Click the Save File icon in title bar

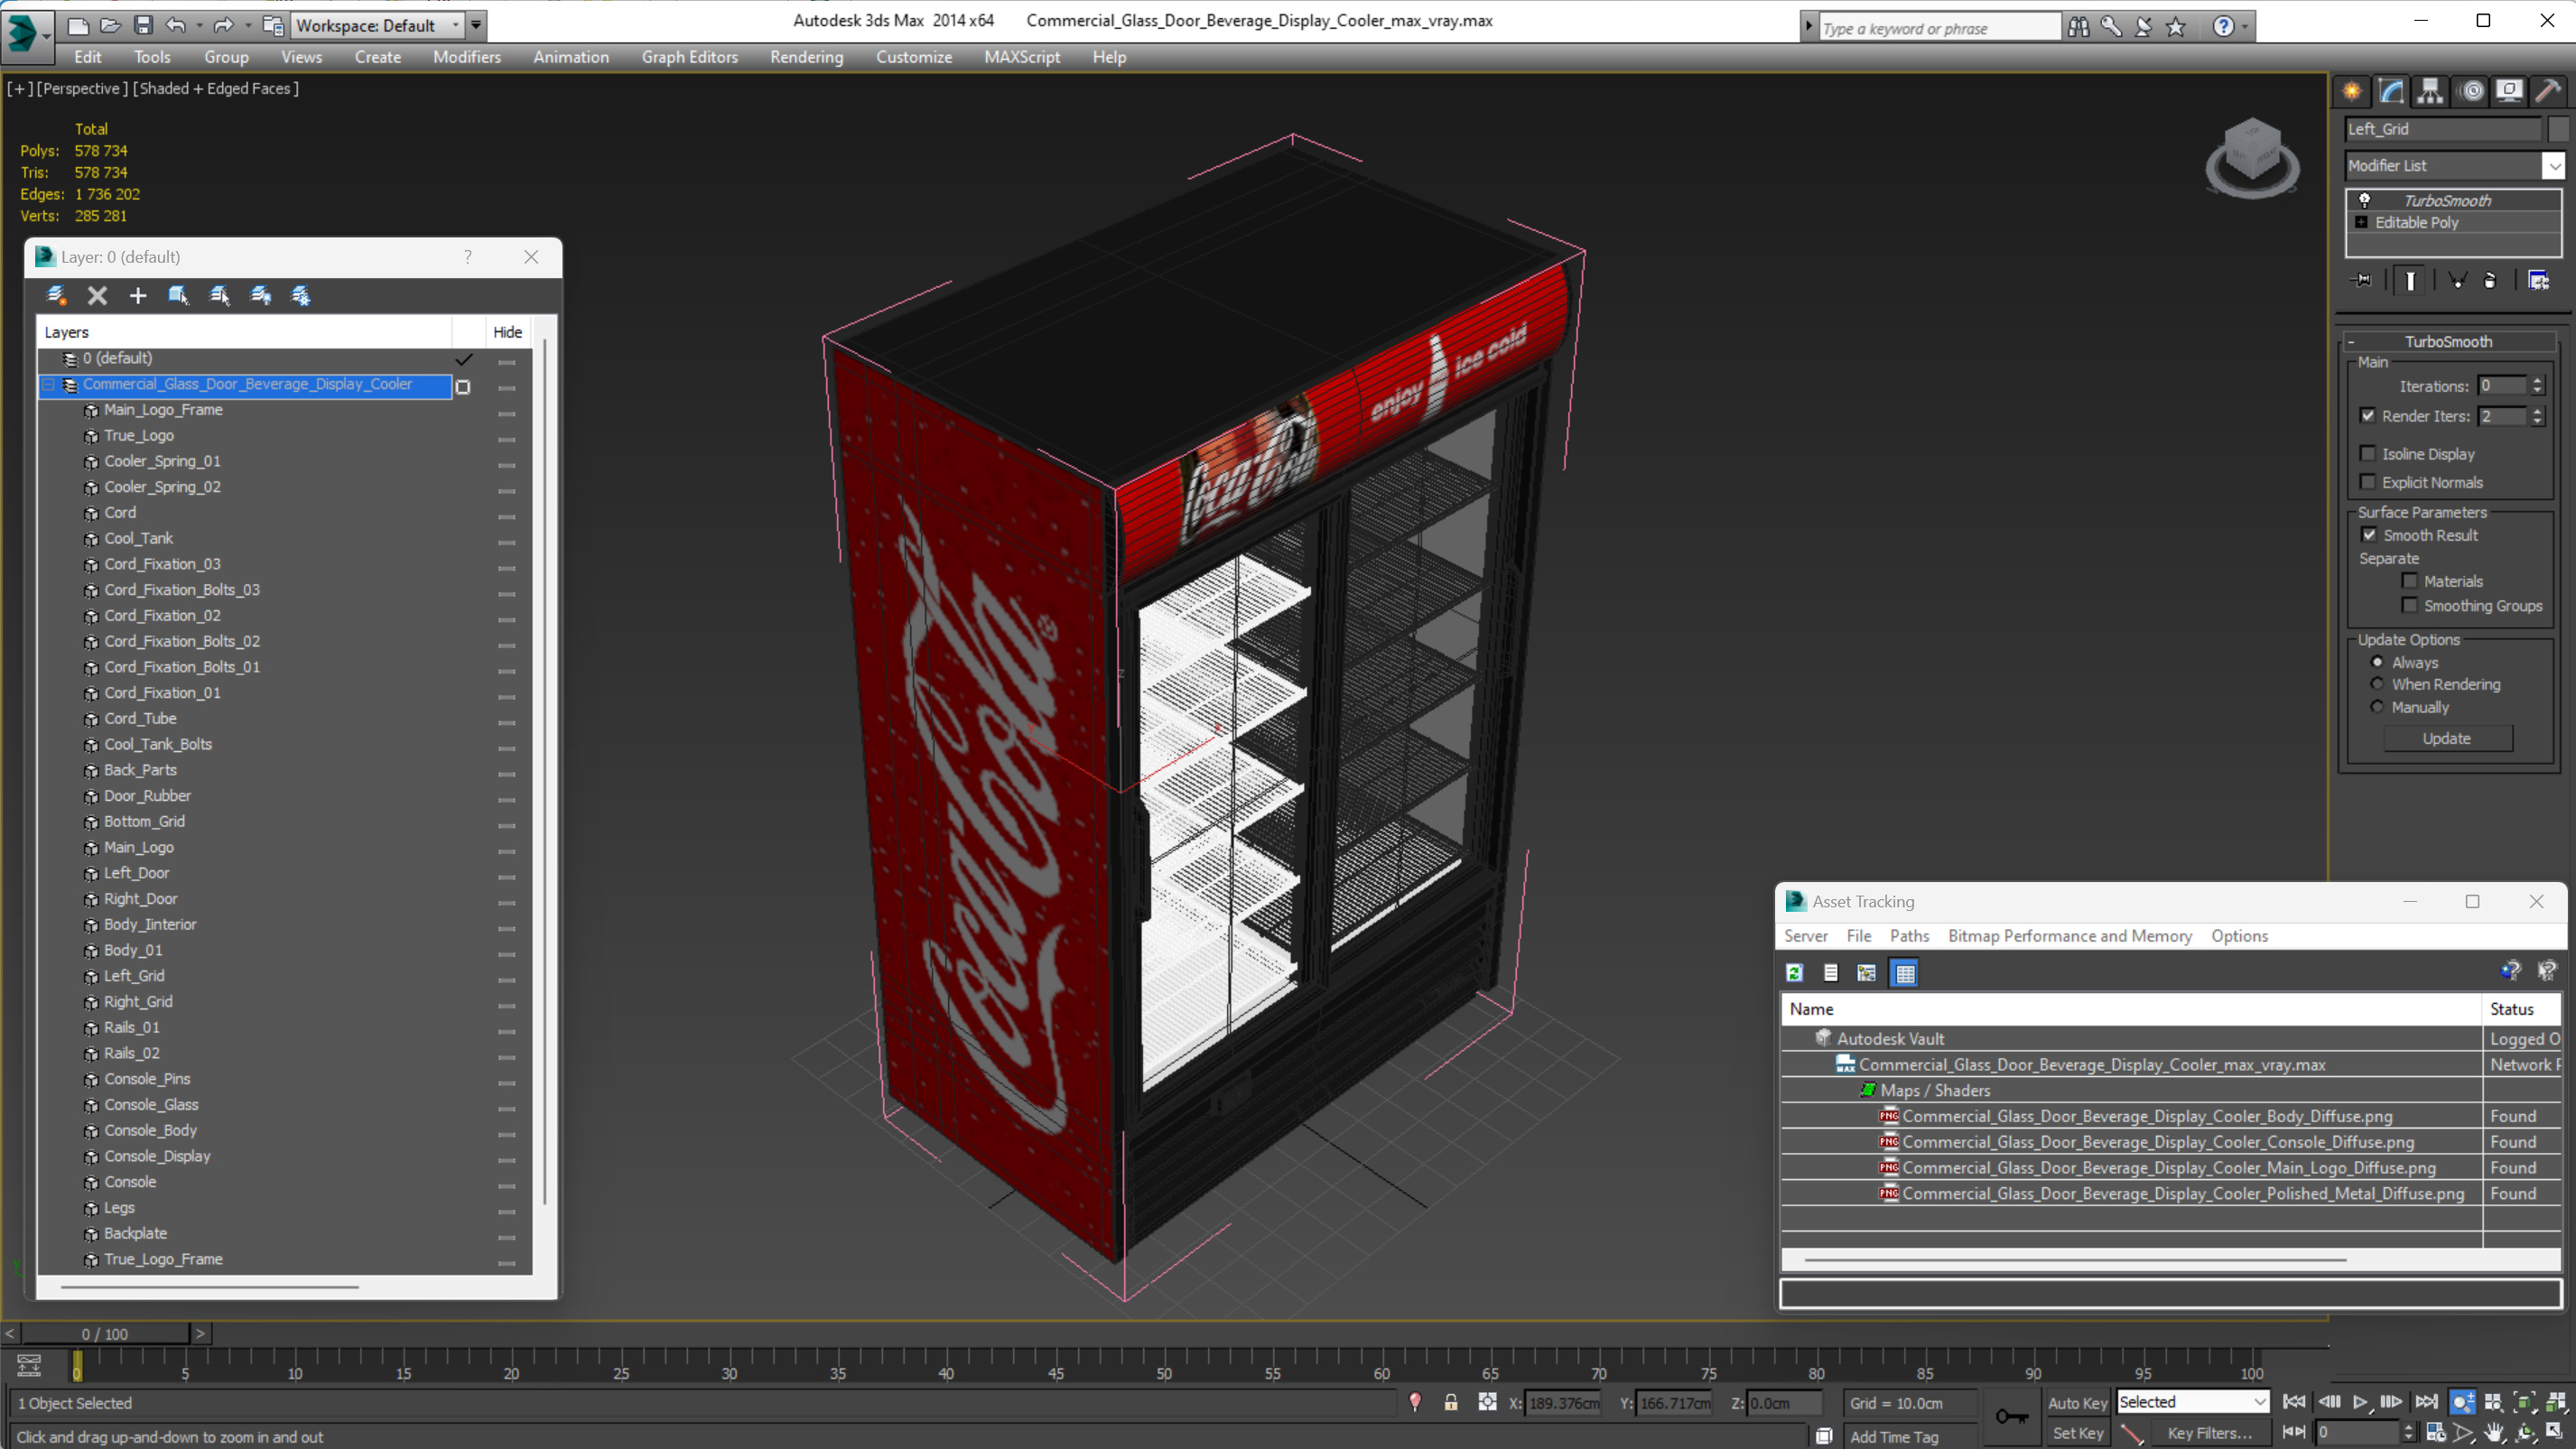143,25
